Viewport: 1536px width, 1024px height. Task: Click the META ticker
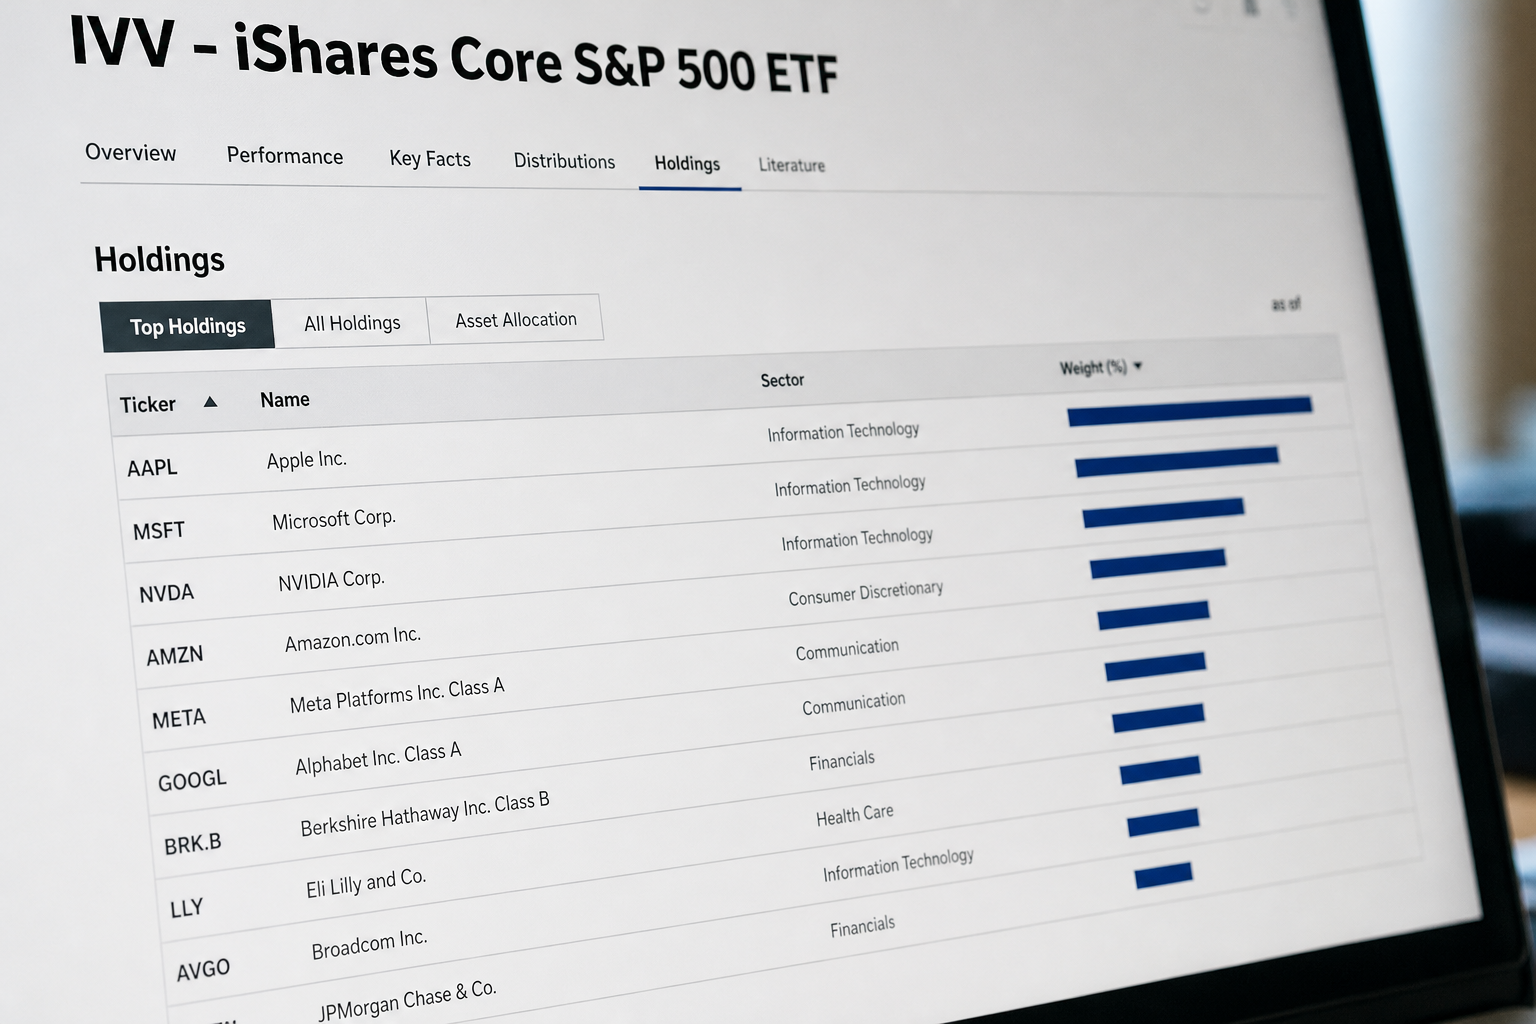tap(179, 719)
